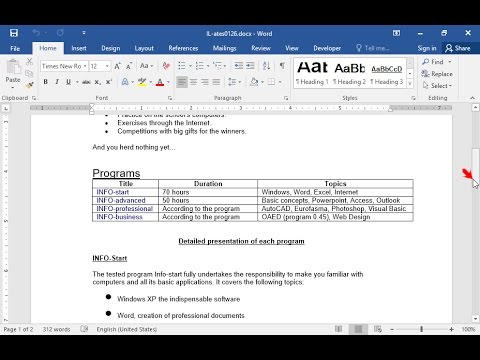Open the font size 12 dropdown

100,66
